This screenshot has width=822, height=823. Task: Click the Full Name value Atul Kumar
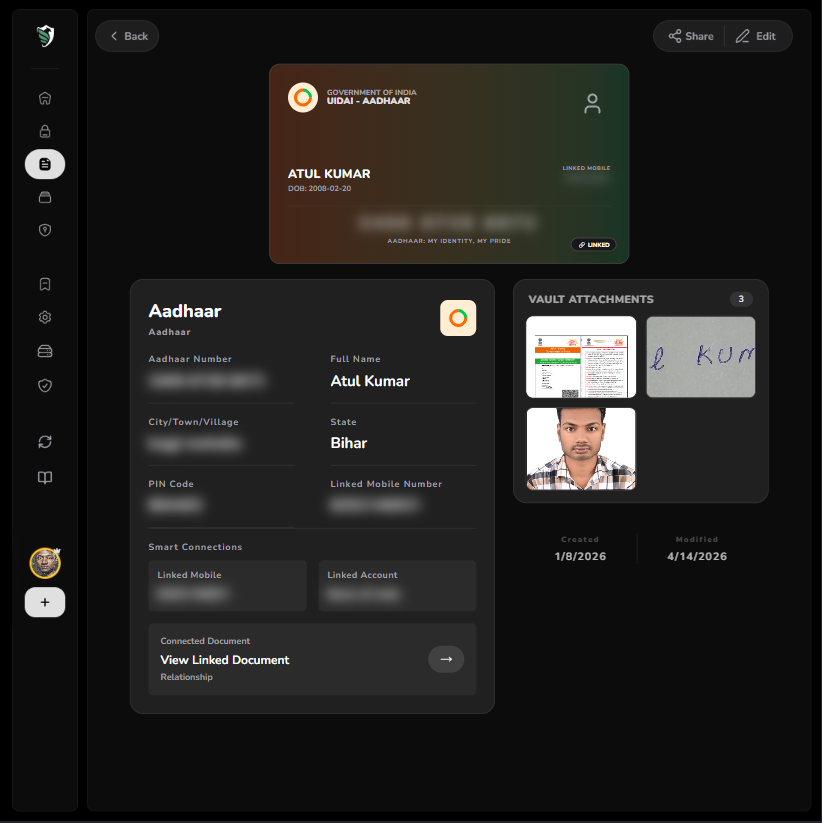[x=370, y=381]
